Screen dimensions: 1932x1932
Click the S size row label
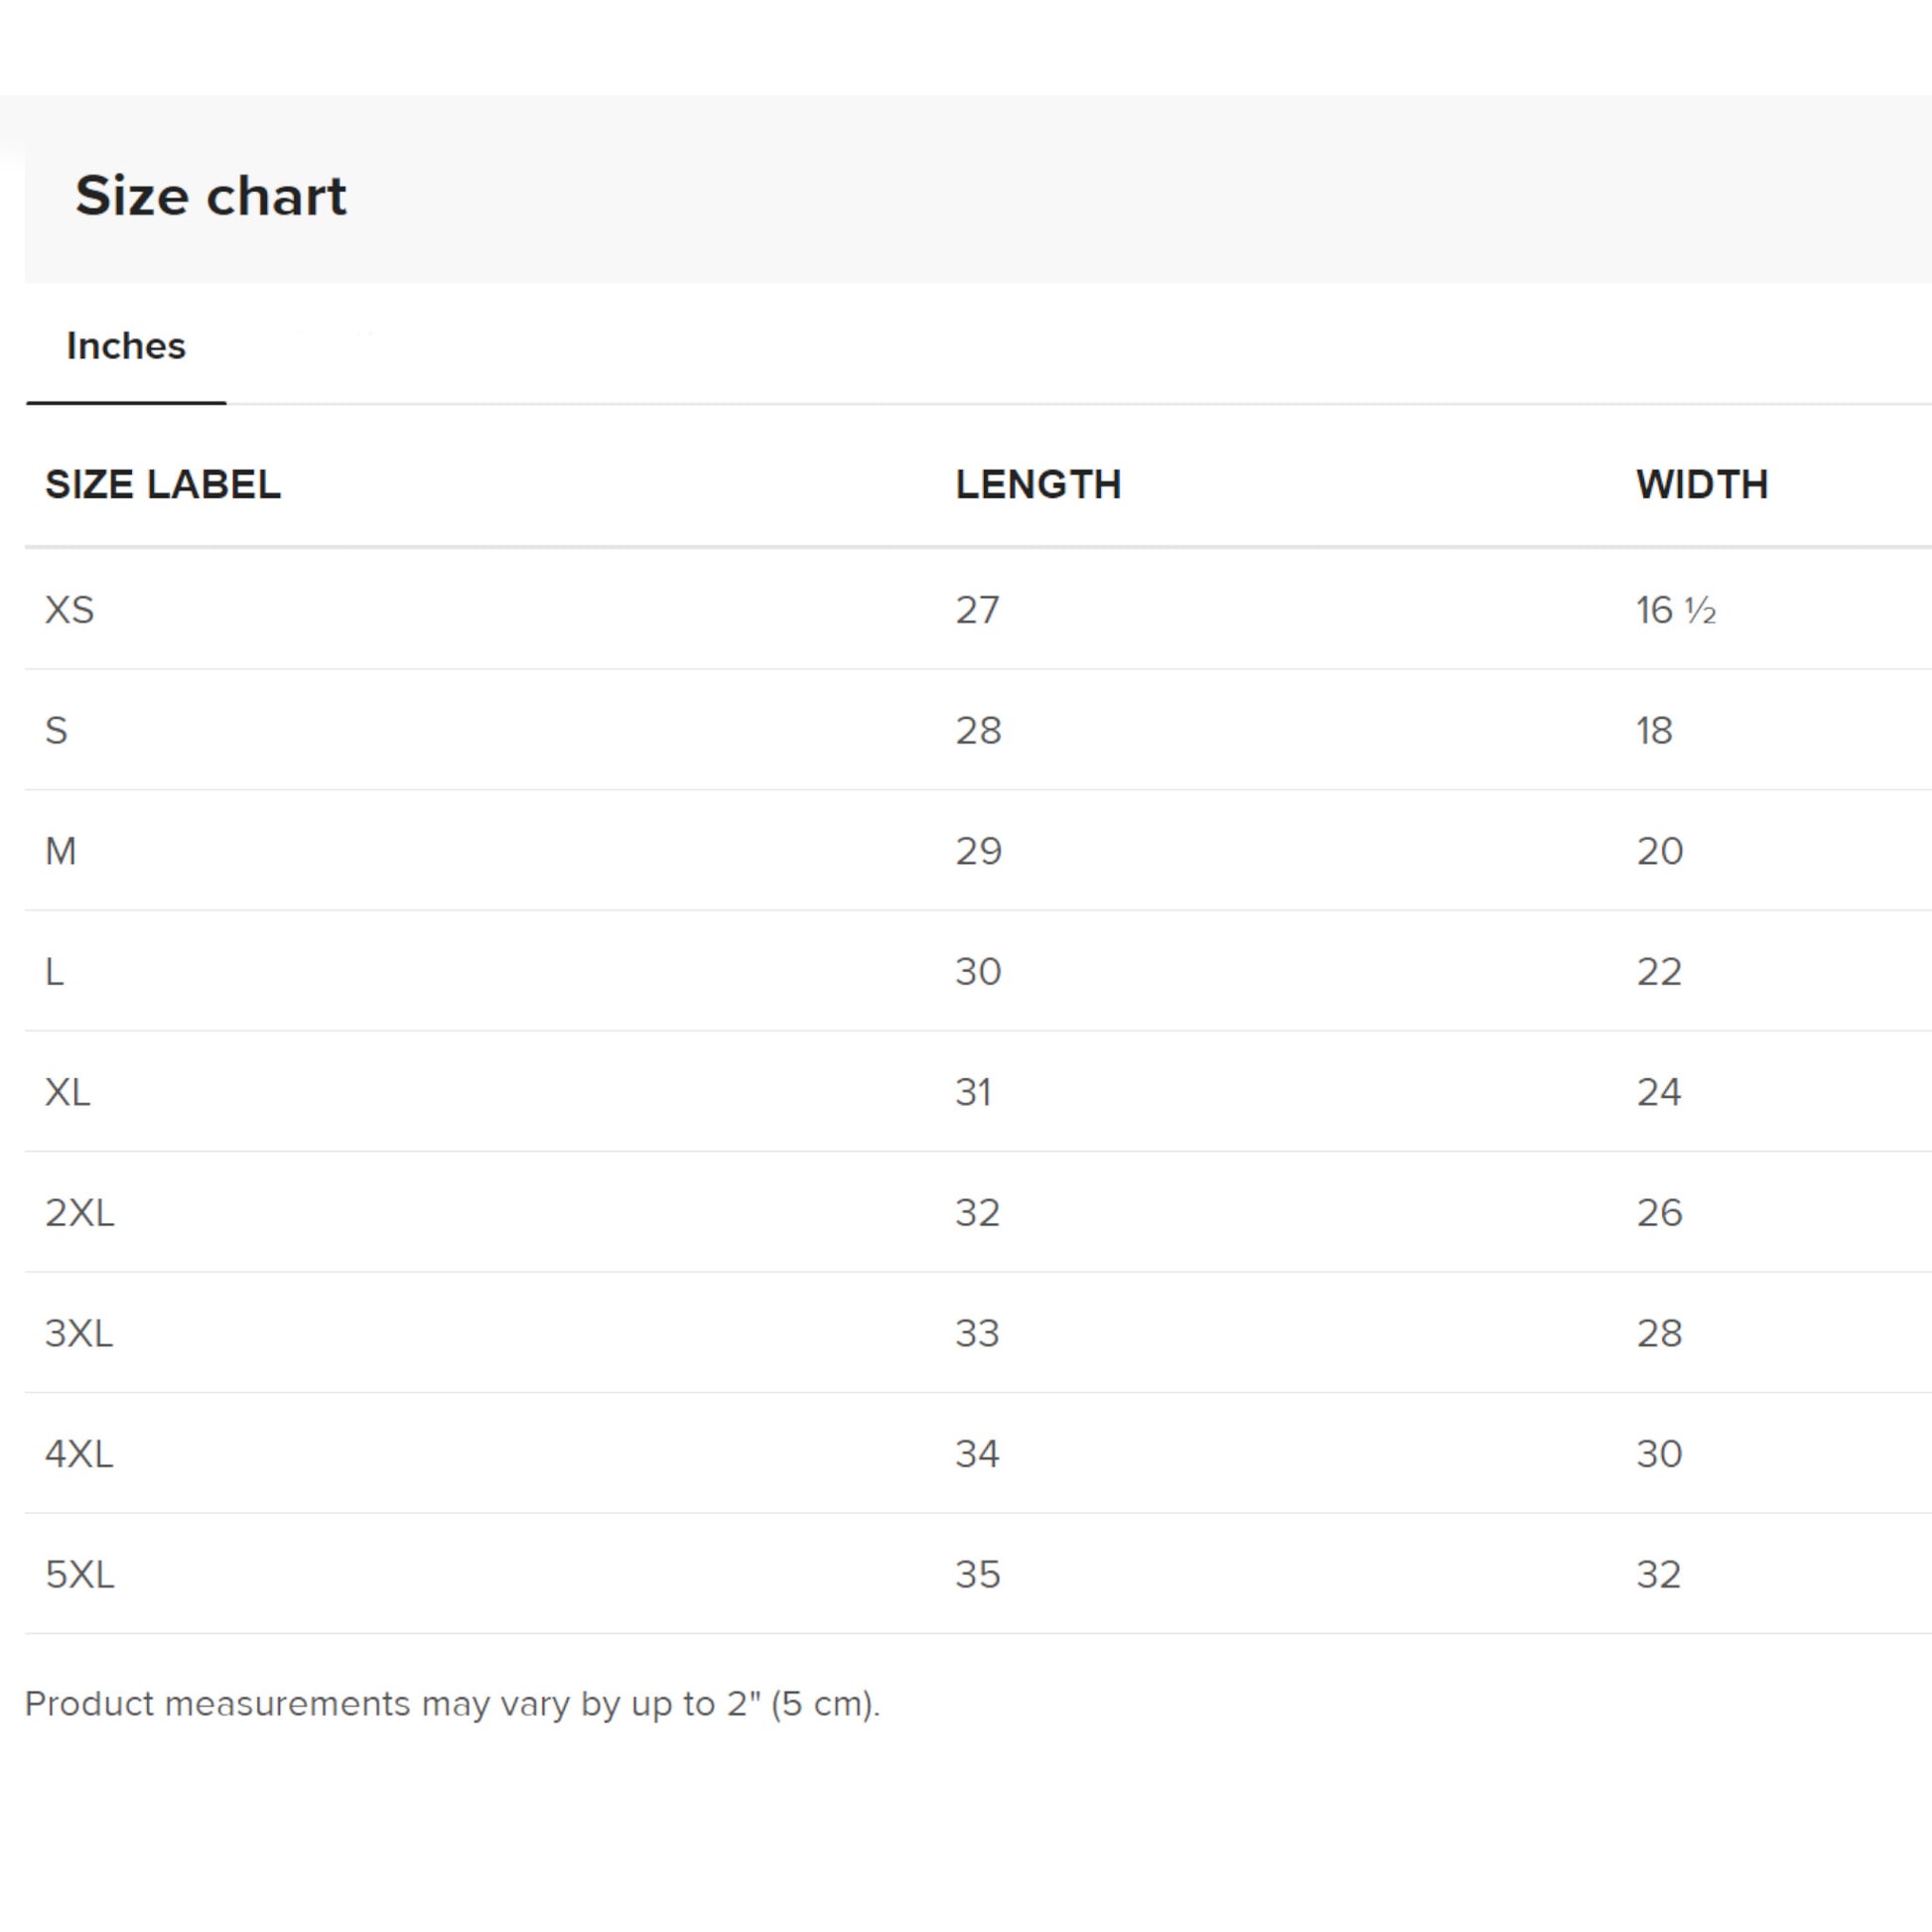(x=56, y=731)
